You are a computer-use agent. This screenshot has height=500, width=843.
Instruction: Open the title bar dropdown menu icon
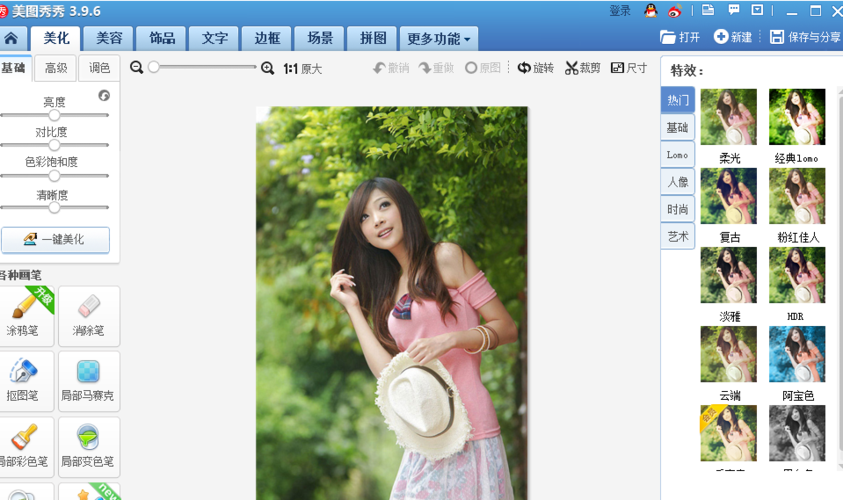coord(757,10)
